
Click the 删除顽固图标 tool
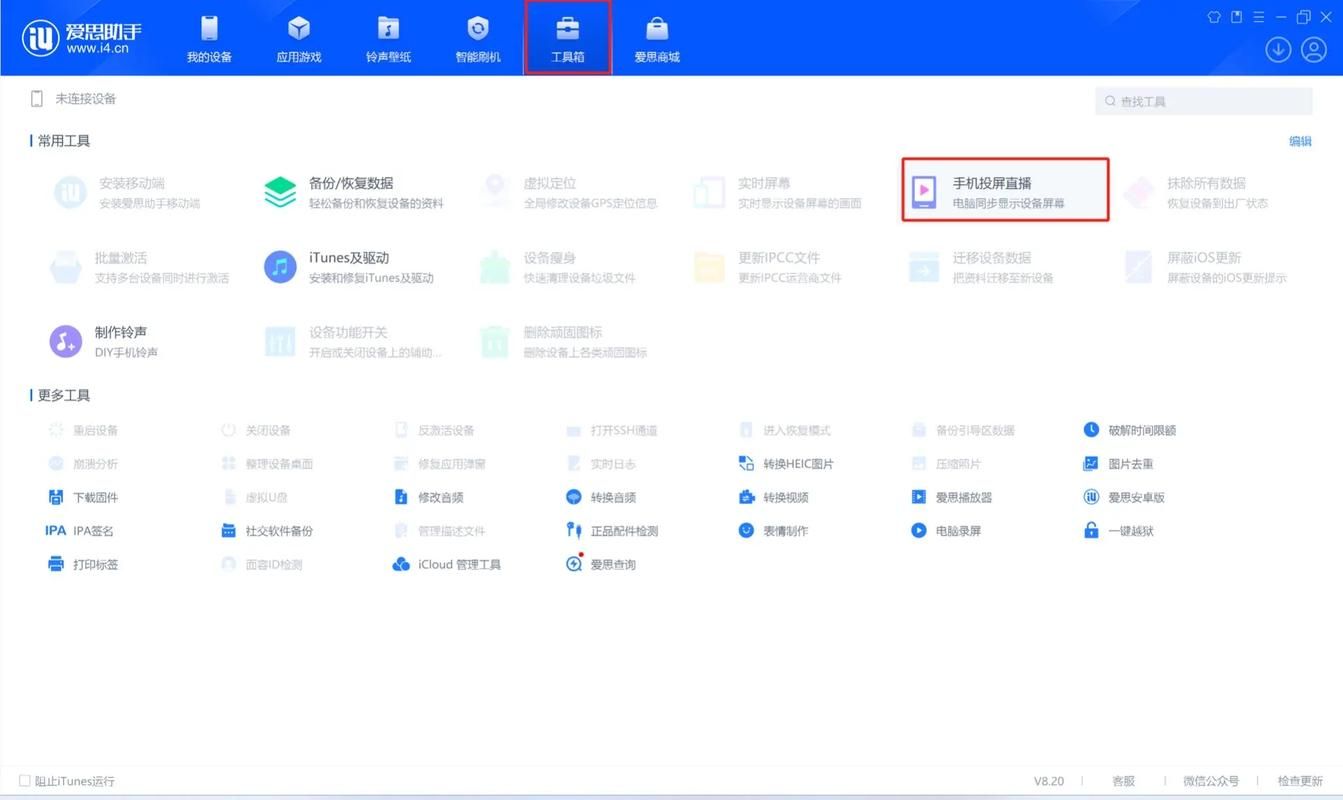click(563, 341)
